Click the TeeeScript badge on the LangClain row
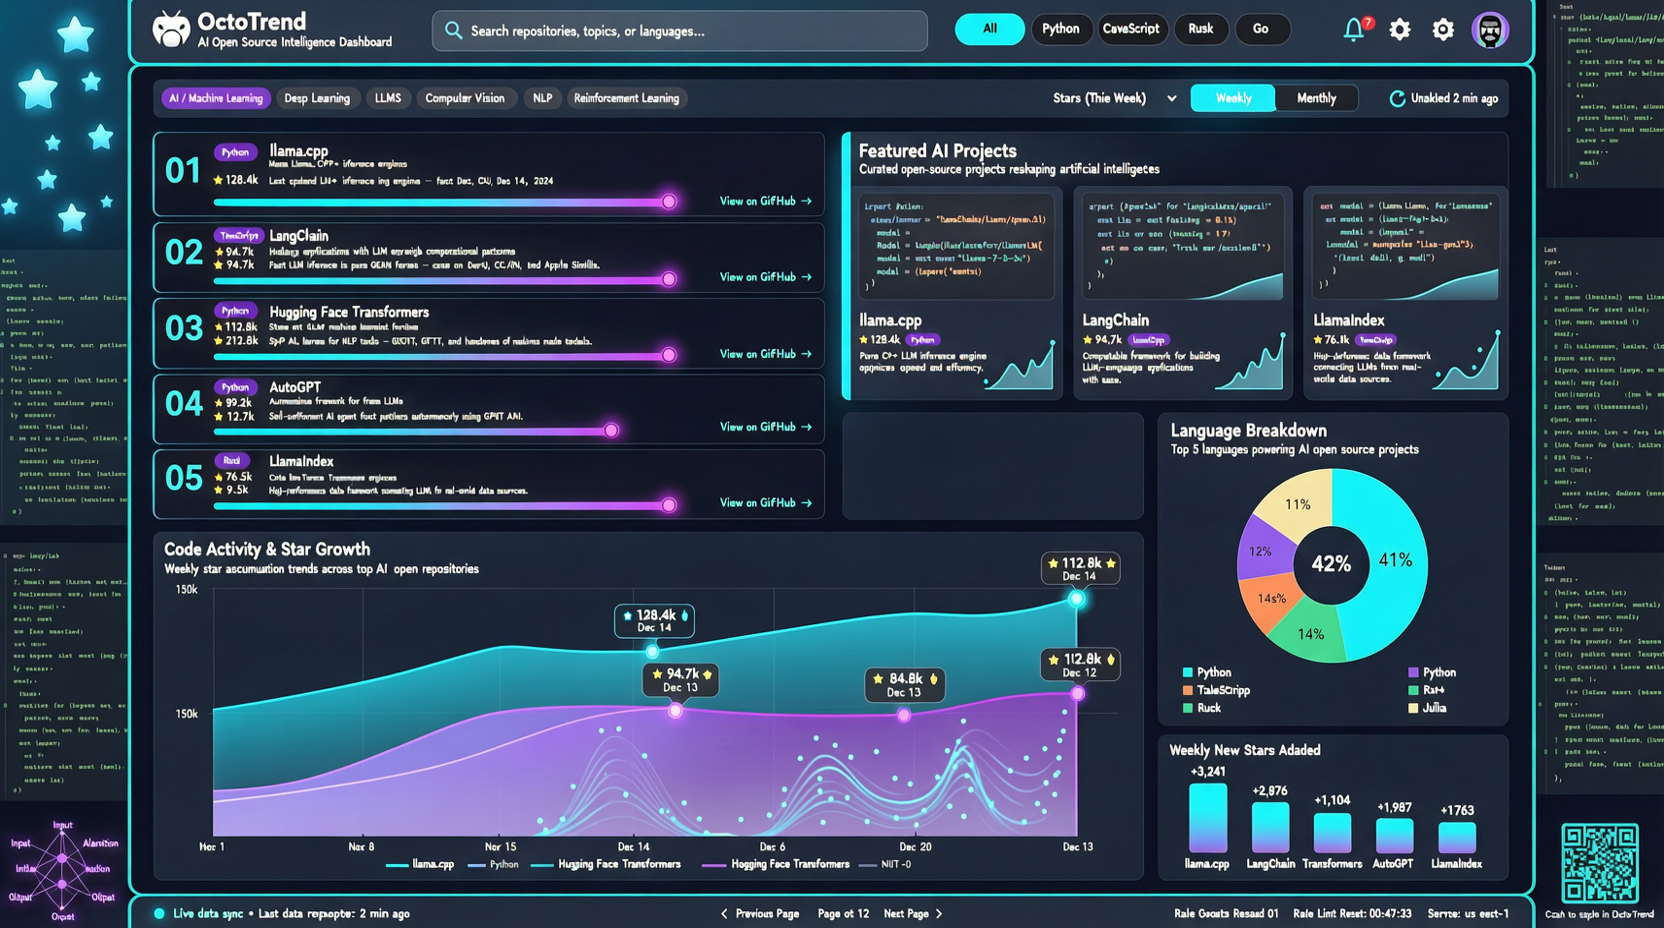The width and height of the screenshot is (1664, 928). point(238,236)
